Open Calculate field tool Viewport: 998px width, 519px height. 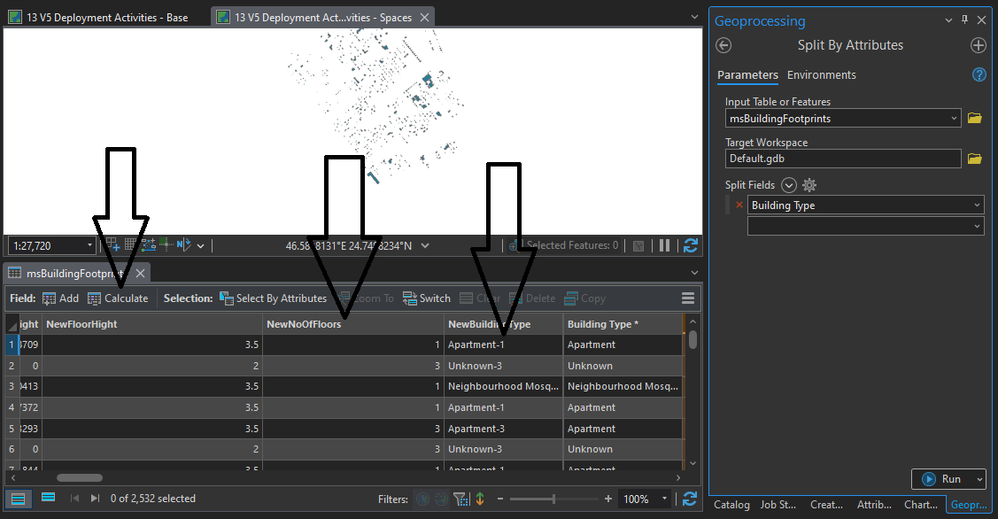[118, 298]
